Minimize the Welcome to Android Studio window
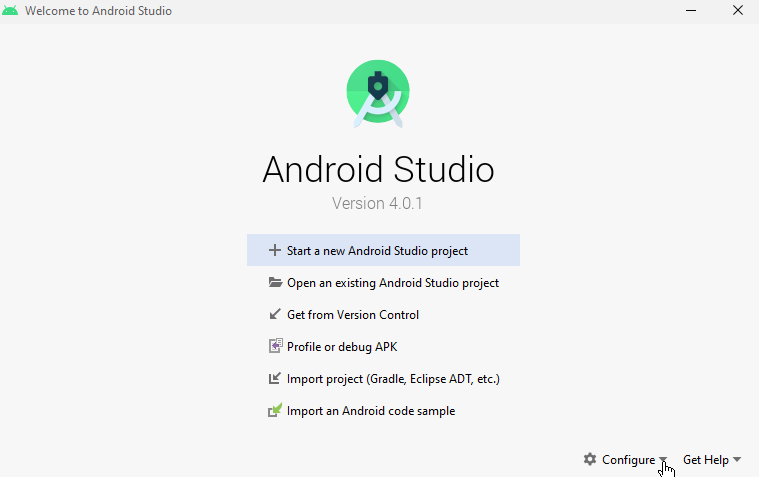This screenshot has height=477, width=759. (x=691, y=11)
